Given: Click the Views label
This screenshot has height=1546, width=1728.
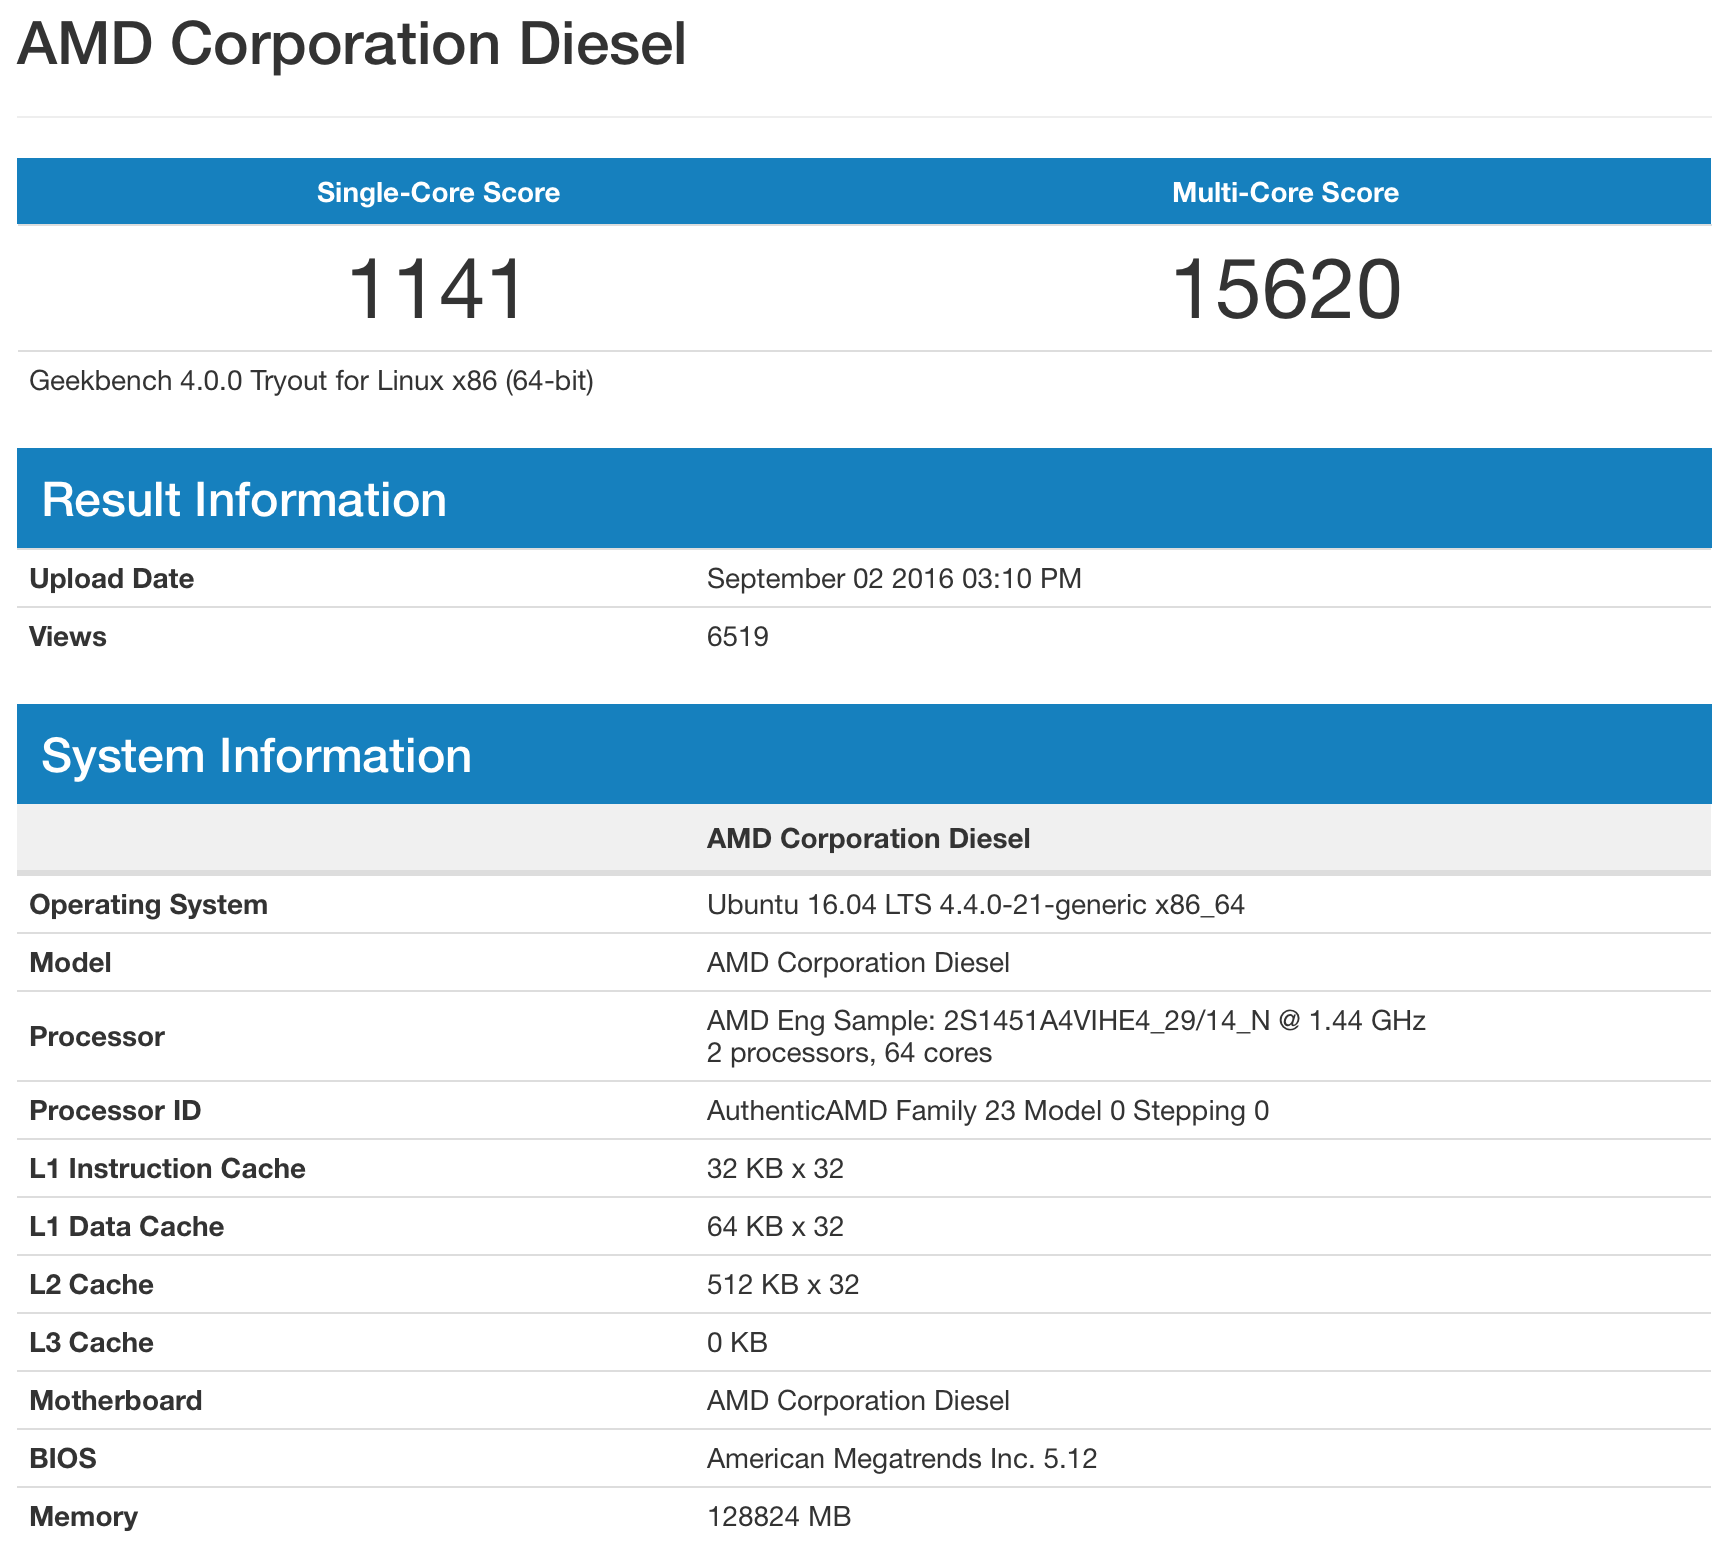Looking at the screenshot, I should tap(68, 637).
